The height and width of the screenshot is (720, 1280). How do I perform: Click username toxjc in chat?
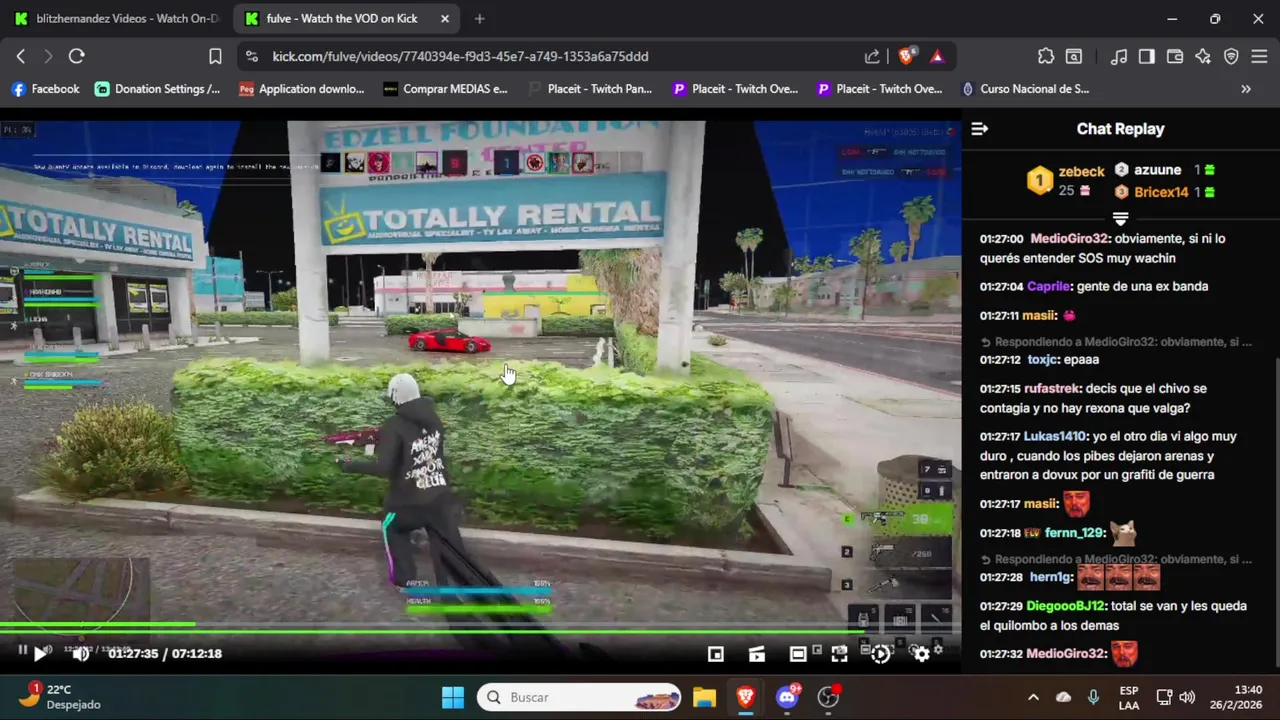tap(1043, 360)
